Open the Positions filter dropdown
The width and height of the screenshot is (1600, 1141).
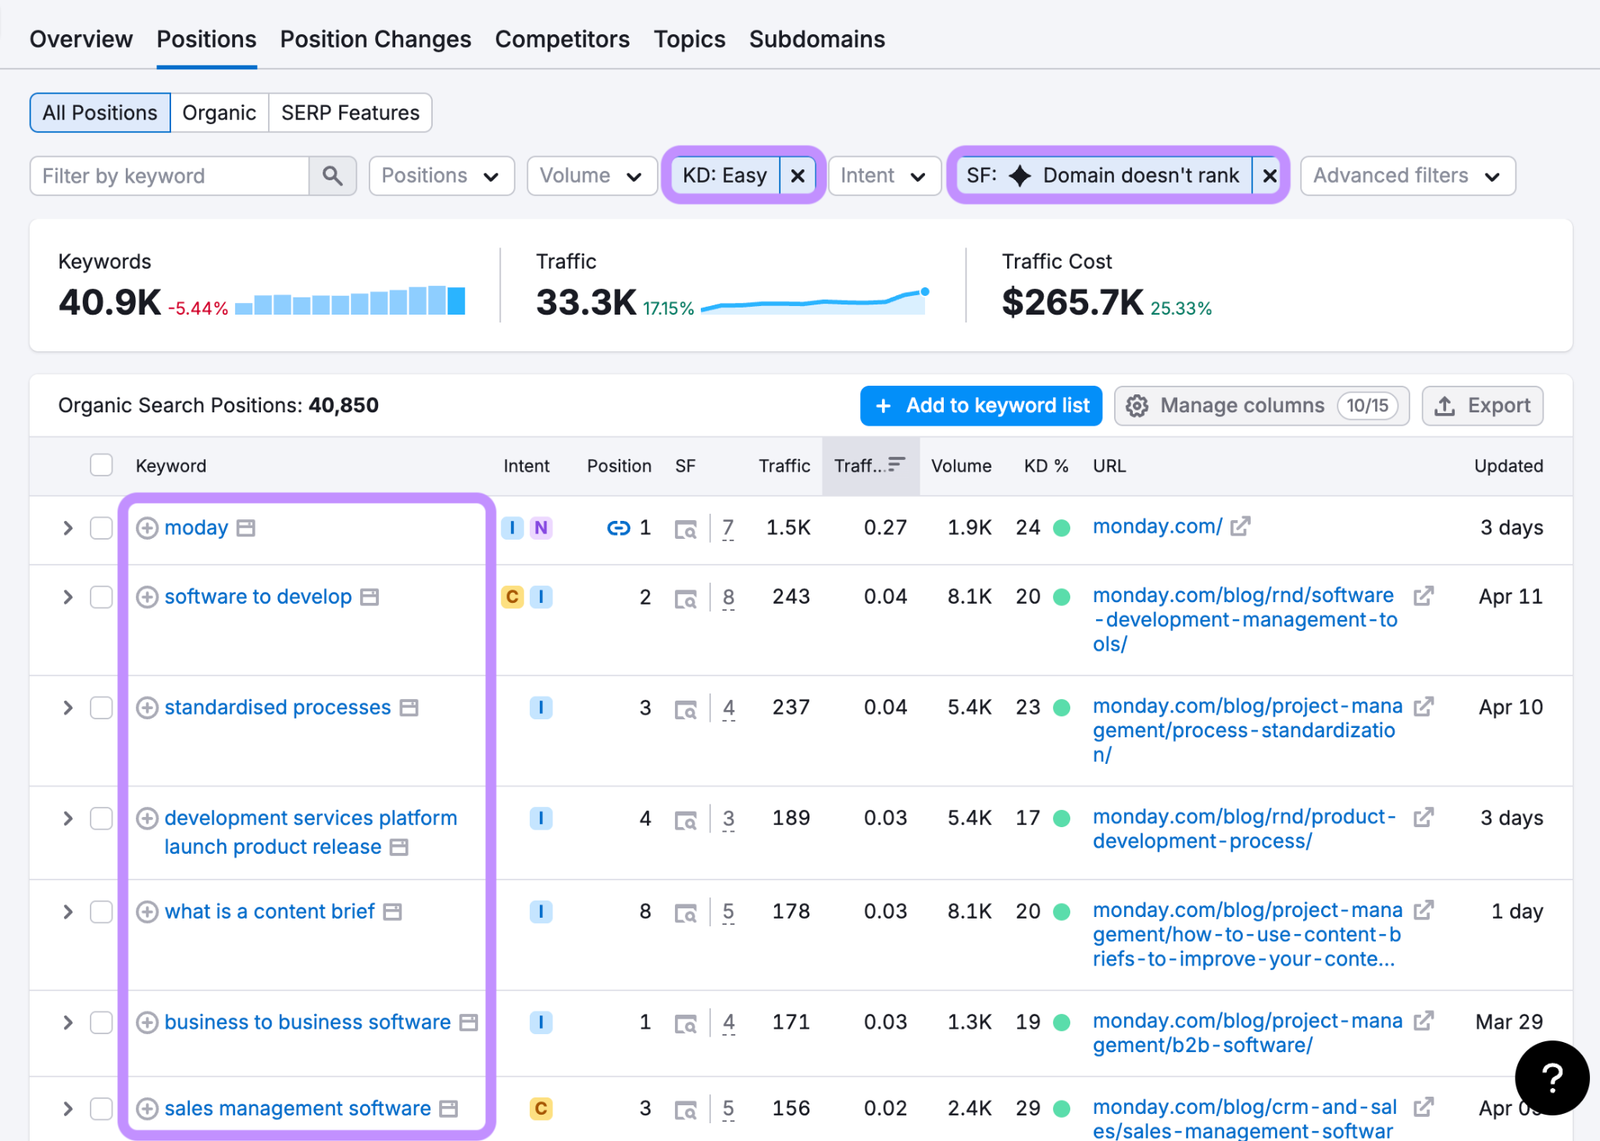[441, 176]
